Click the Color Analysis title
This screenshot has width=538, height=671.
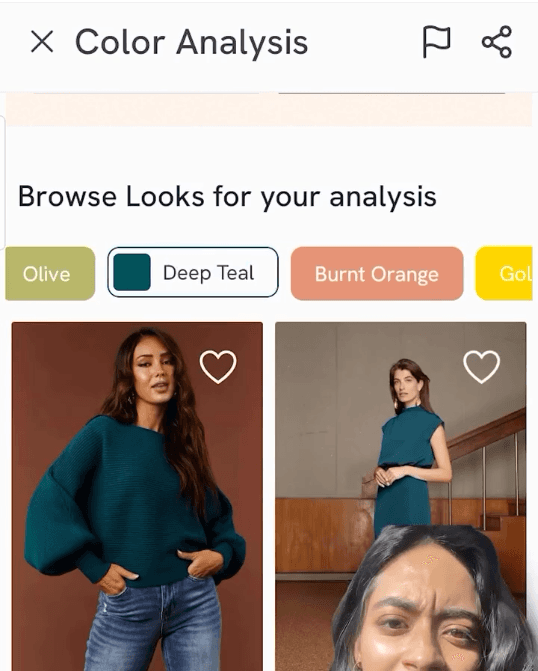(191, 42)
